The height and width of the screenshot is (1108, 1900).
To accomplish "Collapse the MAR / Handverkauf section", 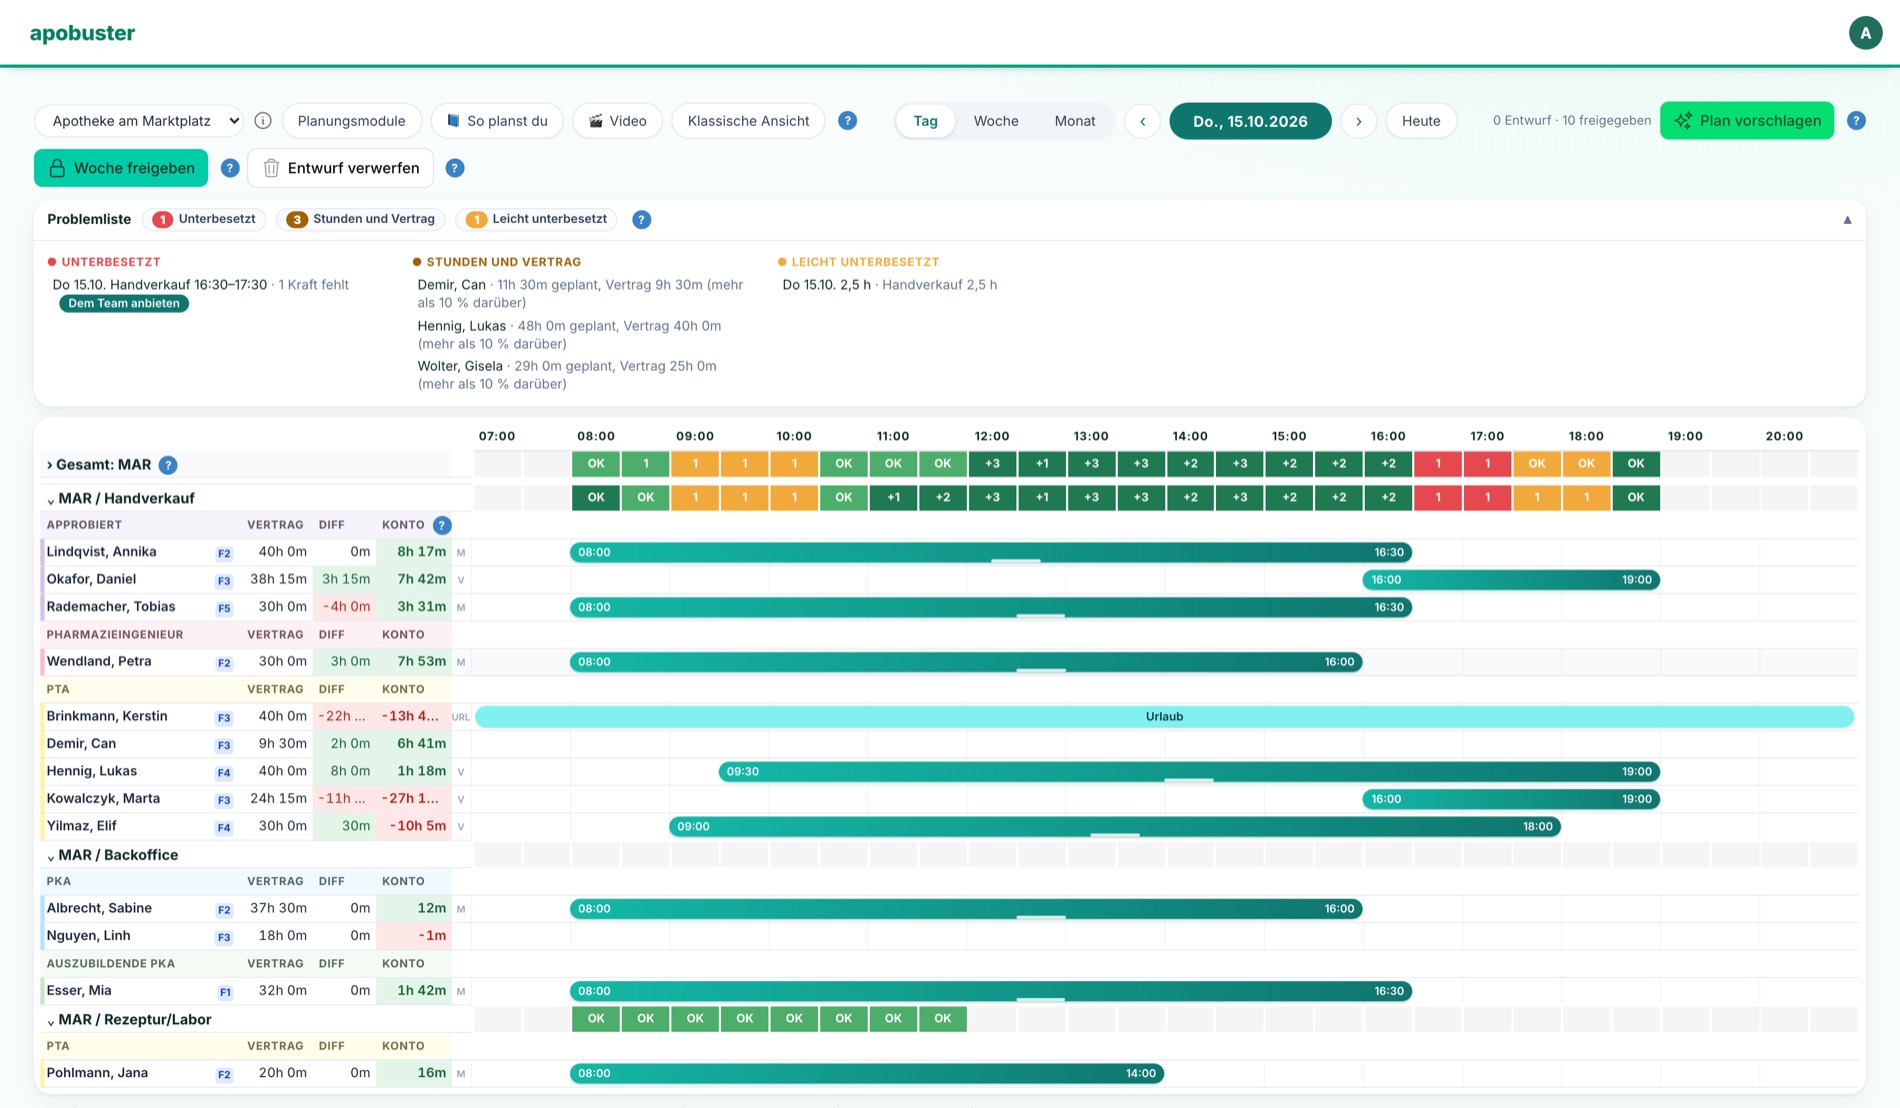I will pyautogui.click(x=50, y=499).
